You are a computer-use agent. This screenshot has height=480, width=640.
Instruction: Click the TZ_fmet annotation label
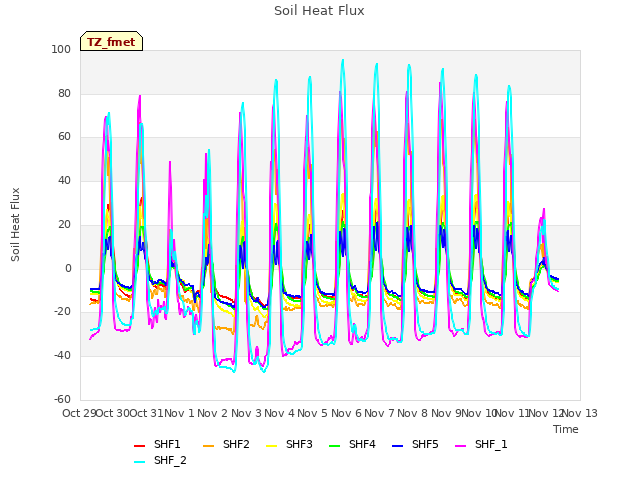pyautogui.click(x=111, y=41)
